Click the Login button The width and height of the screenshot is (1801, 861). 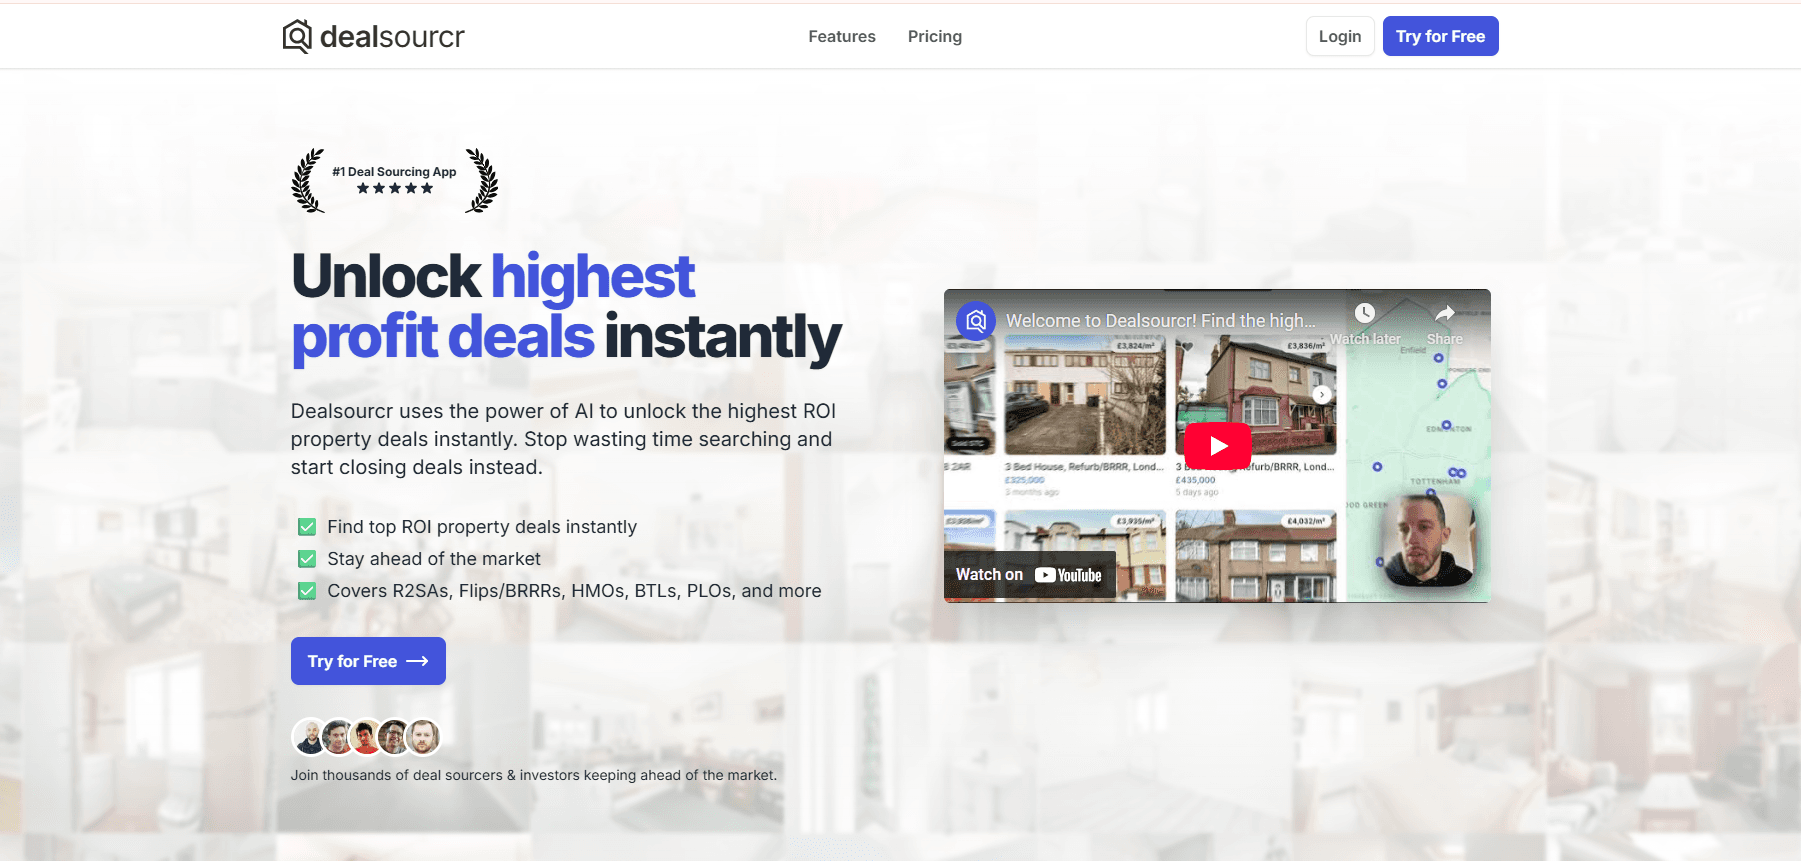point(1339,37)
